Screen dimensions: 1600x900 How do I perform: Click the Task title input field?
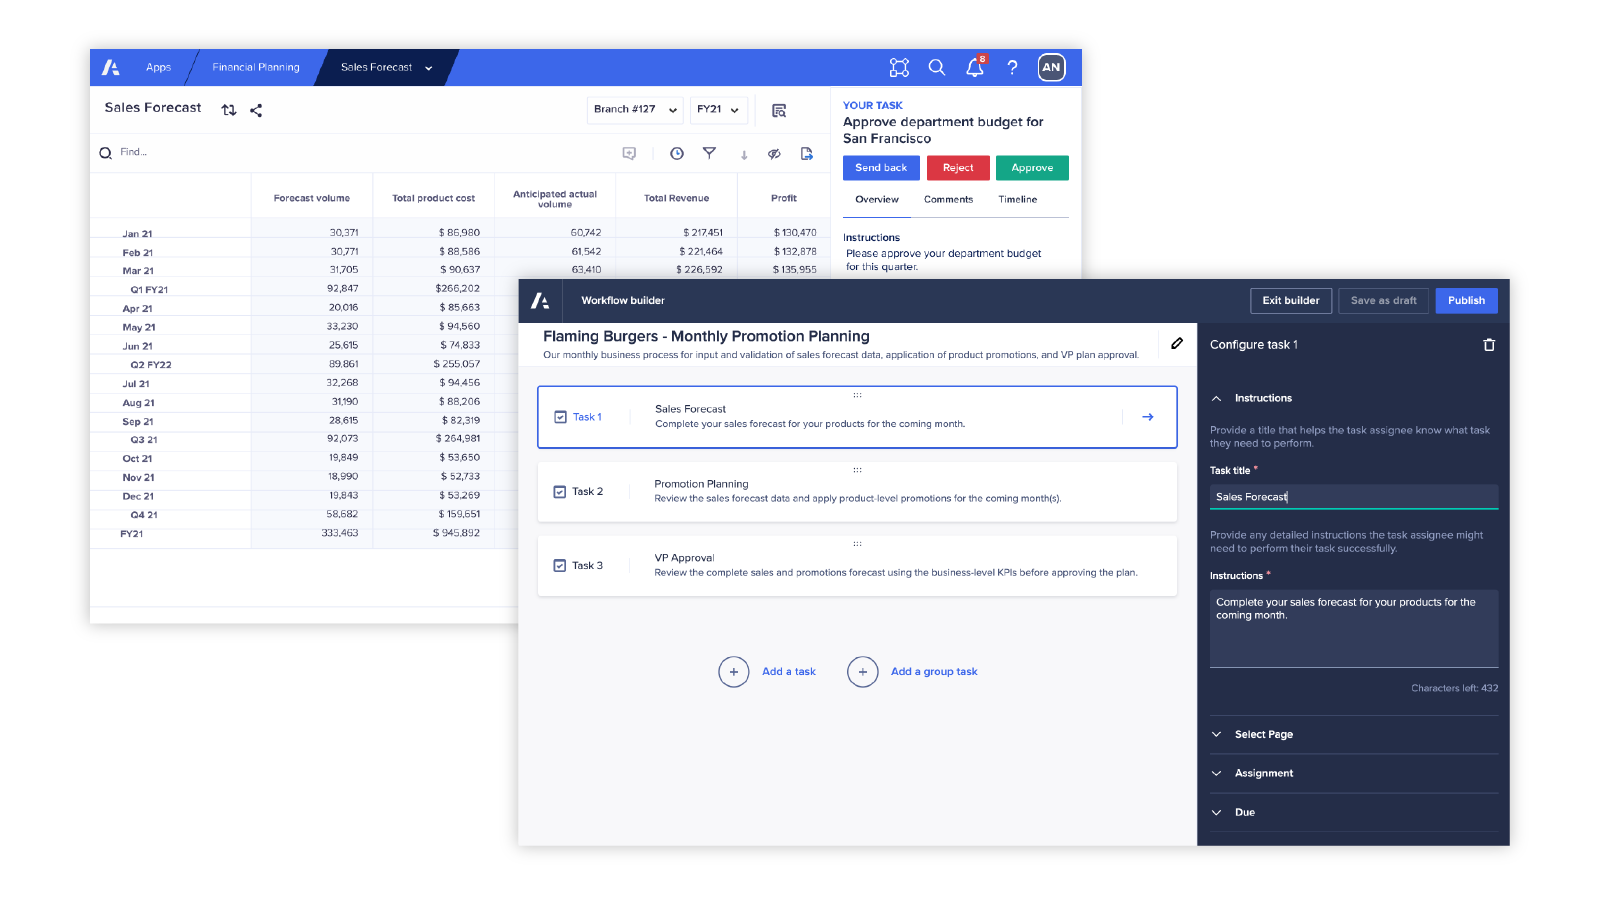1354,497
